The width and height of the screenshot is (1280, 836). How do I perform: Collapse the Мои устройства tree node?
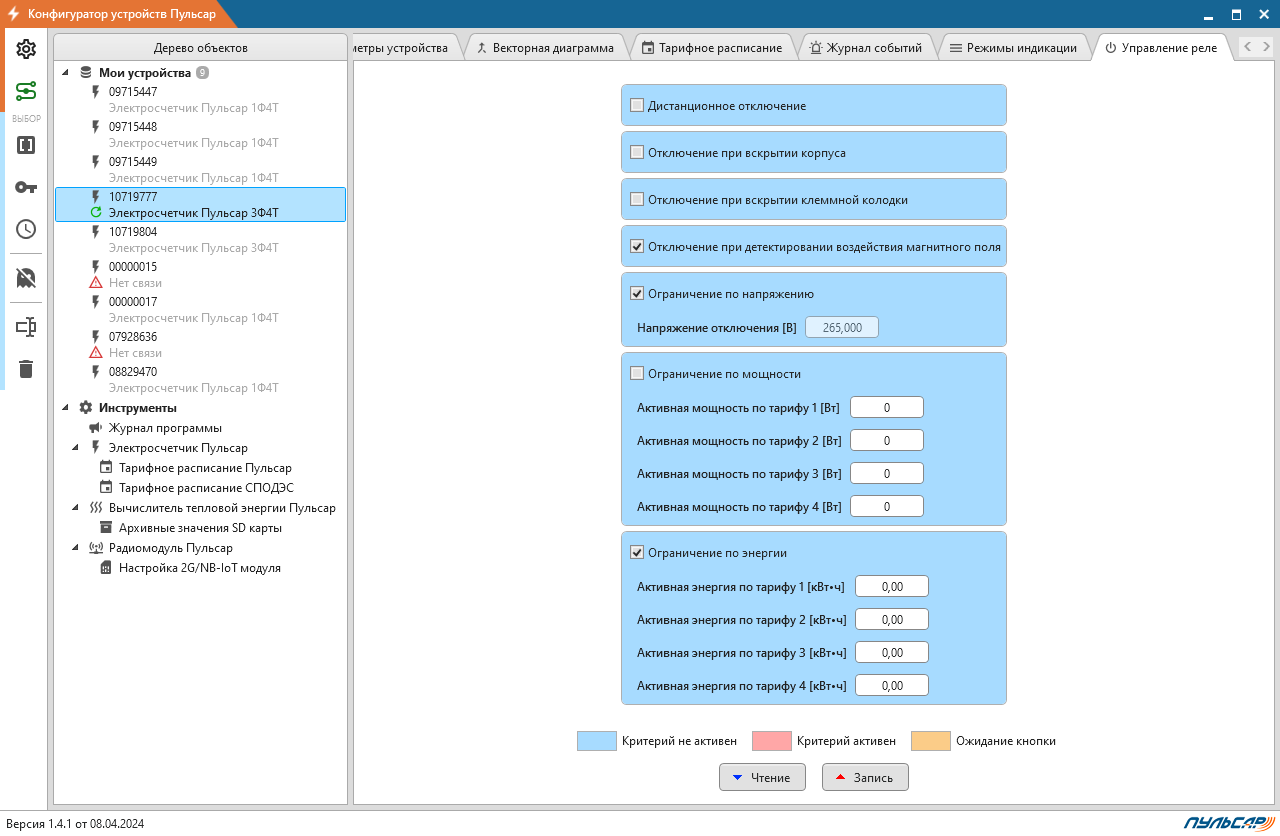point(66,73)
